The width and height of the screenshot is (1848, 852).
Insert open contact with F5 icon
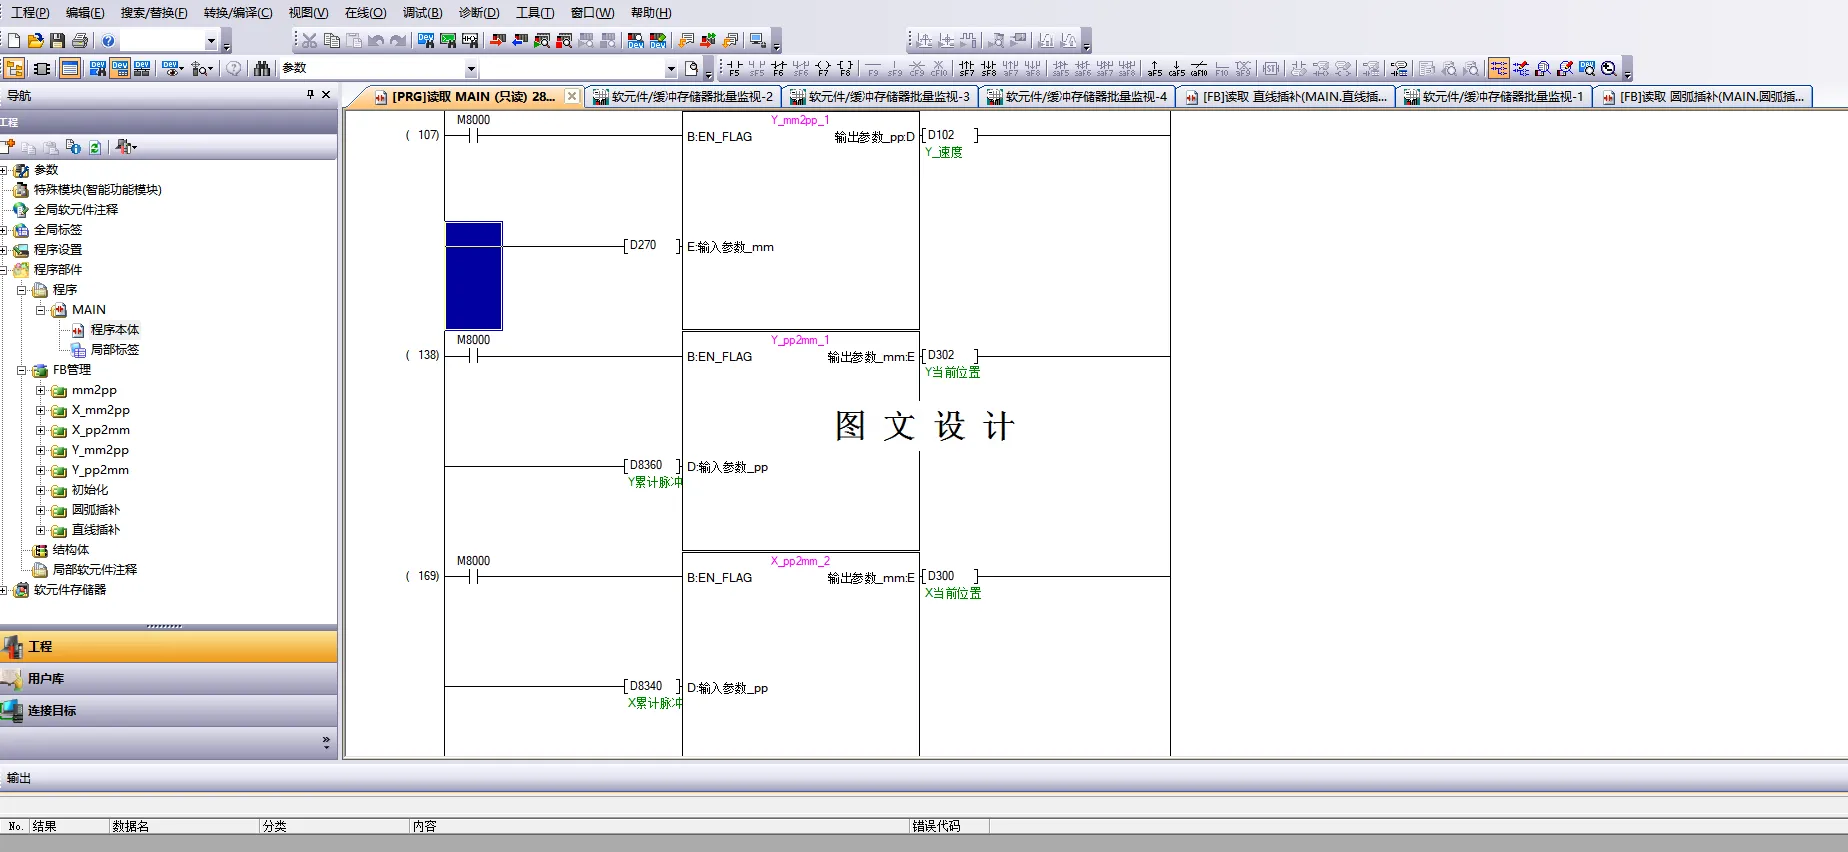tap(735, 68)
